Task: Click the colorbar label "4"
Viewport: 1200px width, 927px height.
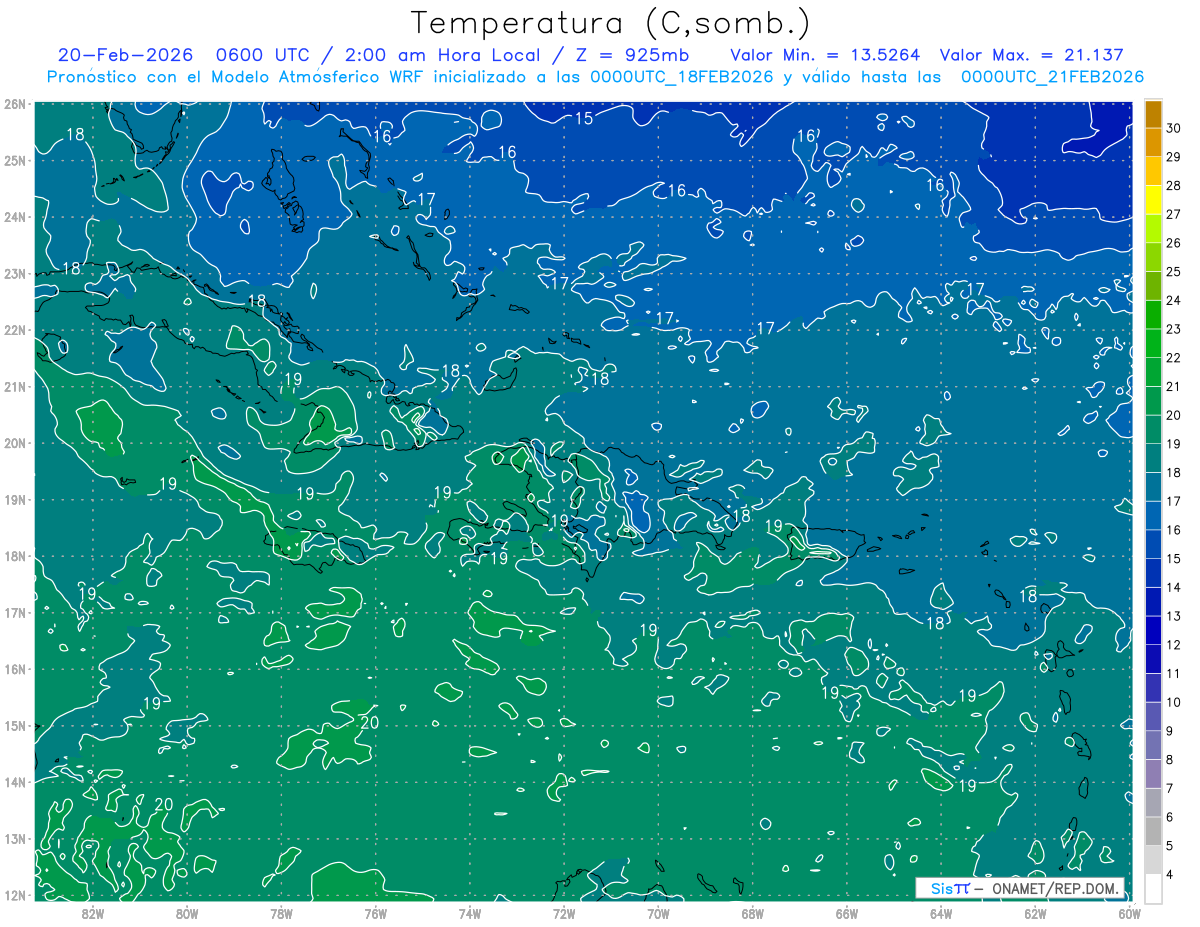Action: point(1170,875)
